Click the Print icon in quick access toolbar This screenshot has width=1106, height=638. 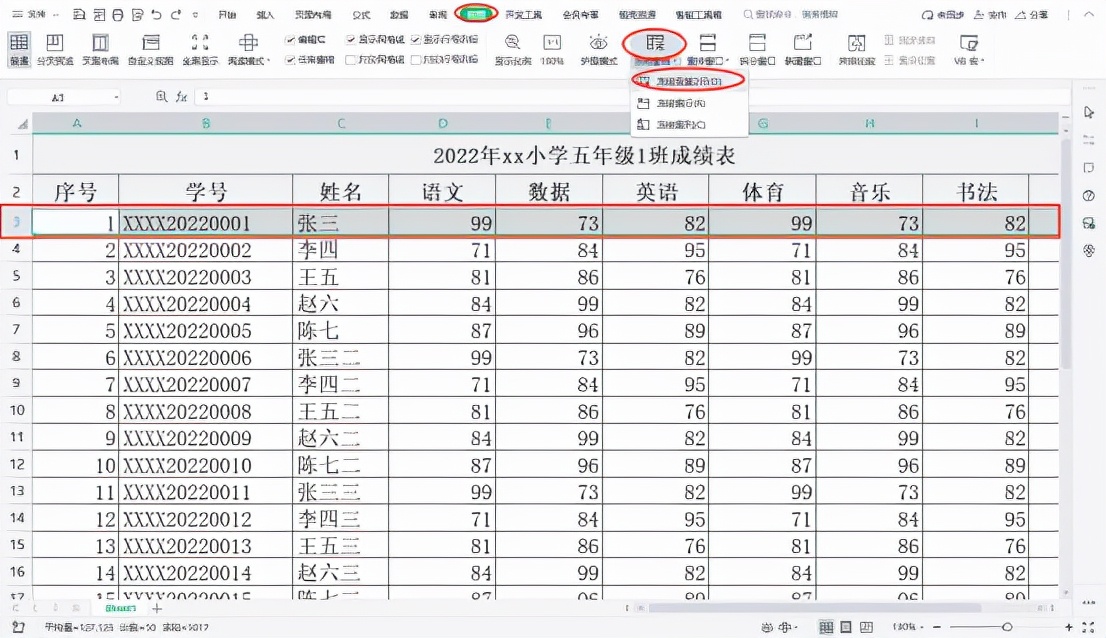click(118, 14)
